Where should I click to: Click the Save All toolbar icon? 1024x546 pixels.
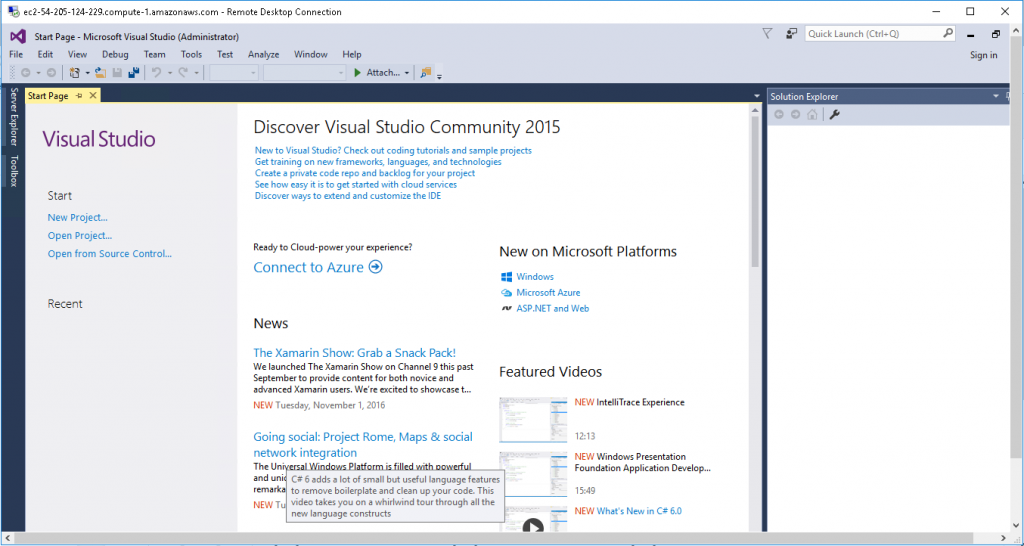[133, 73]
